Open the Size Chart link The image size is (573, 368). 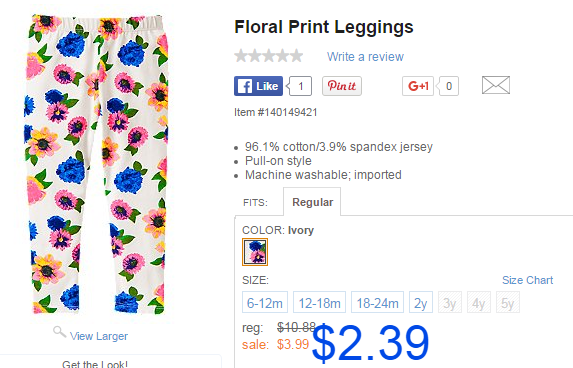coord(527,280)
